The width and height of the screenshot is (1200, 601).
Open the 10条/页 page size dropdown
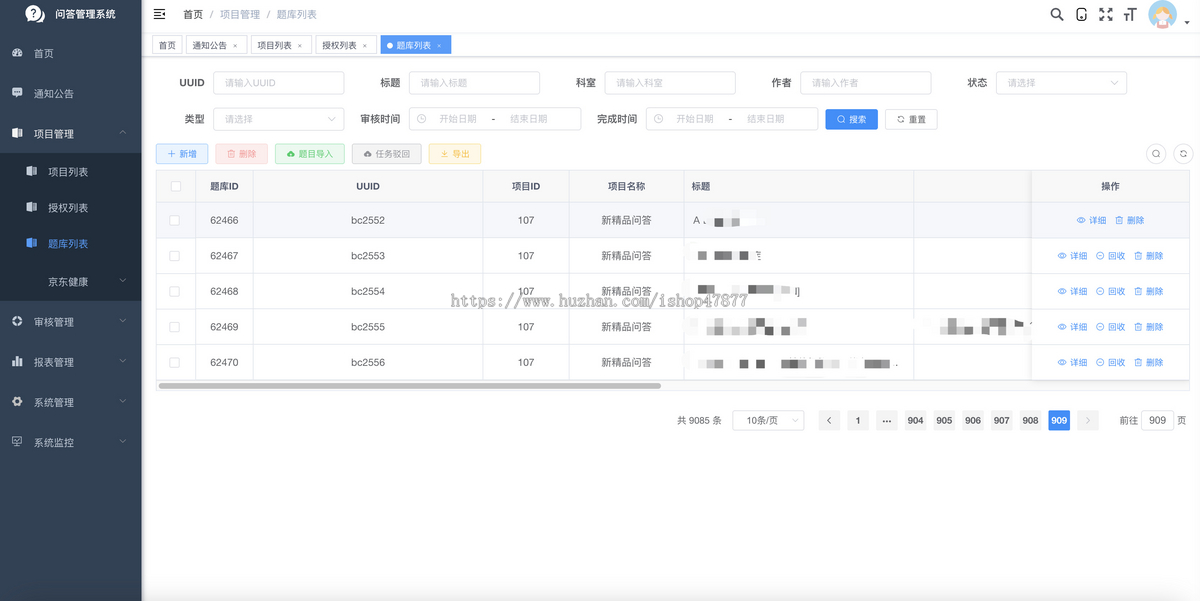[x=768, y=421]
